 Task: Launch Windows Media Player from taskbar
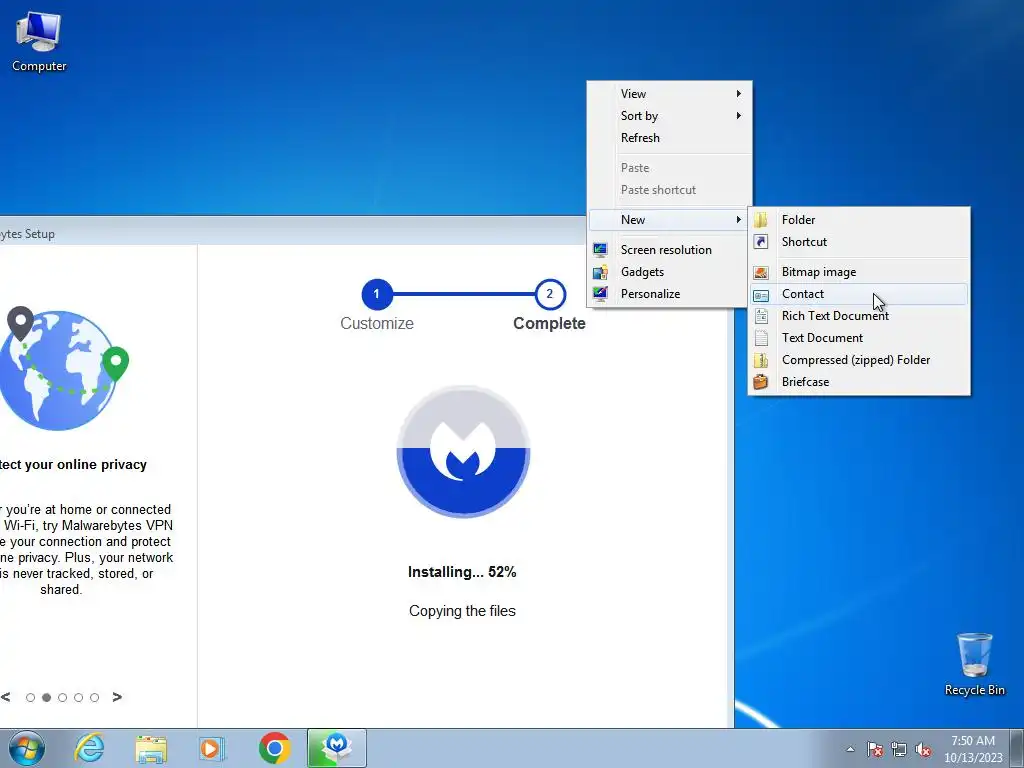click(212, 748)
